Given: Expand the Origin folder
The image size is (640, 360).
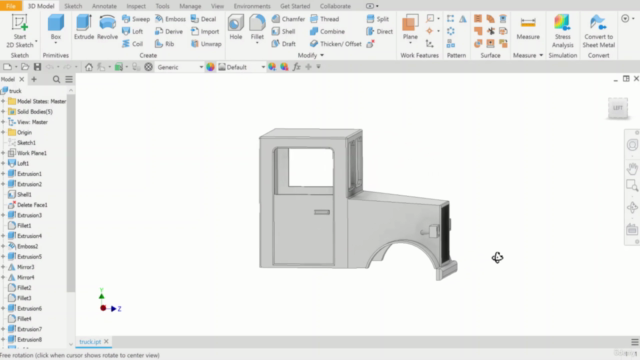Looking at the screenshot, I should tap(3, 132).
